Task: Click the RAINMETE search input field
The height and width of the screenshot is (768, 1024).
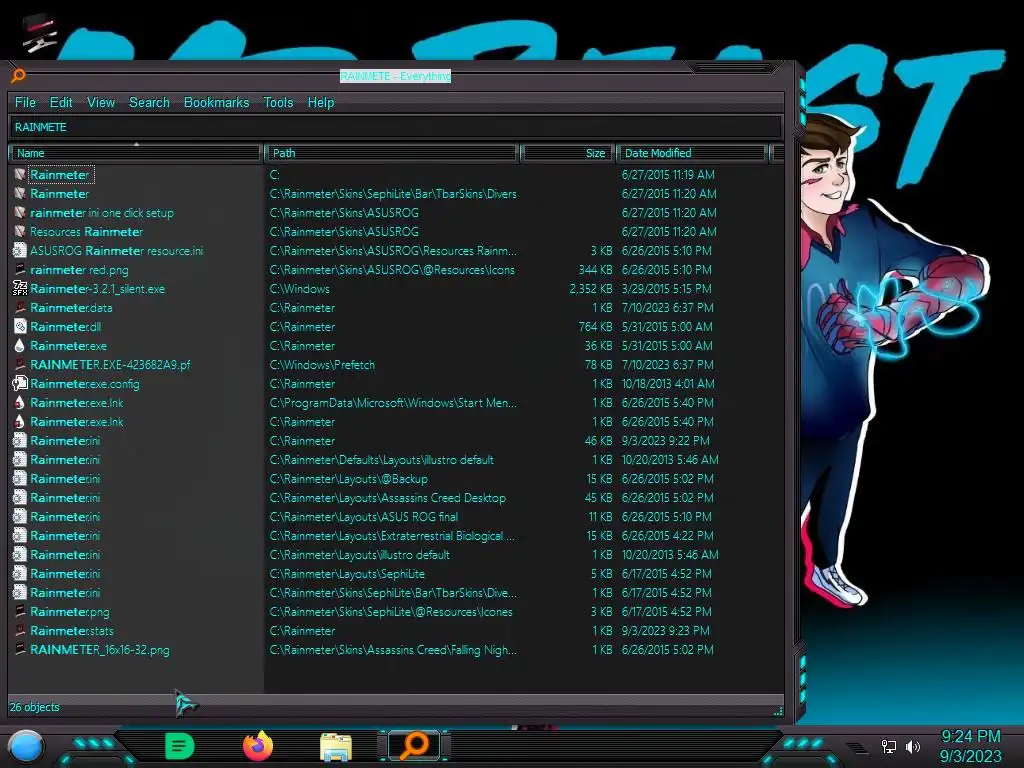Action: pos(395,127)
